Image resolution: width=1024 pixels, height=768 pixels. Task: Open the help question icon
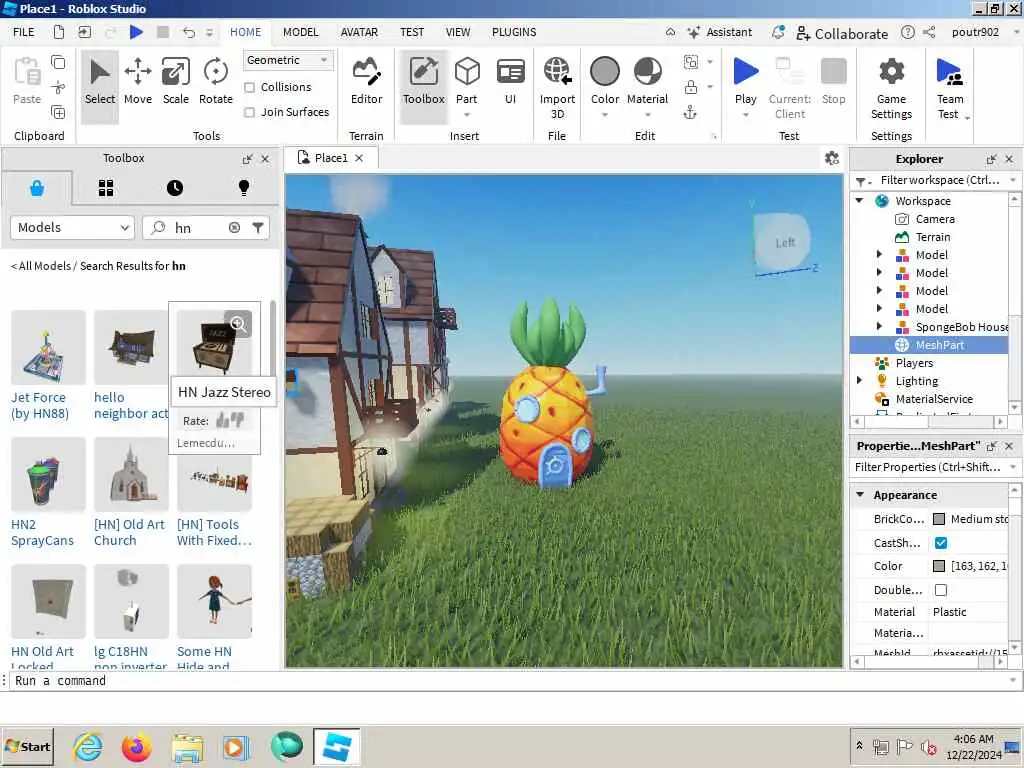[907, 32]
